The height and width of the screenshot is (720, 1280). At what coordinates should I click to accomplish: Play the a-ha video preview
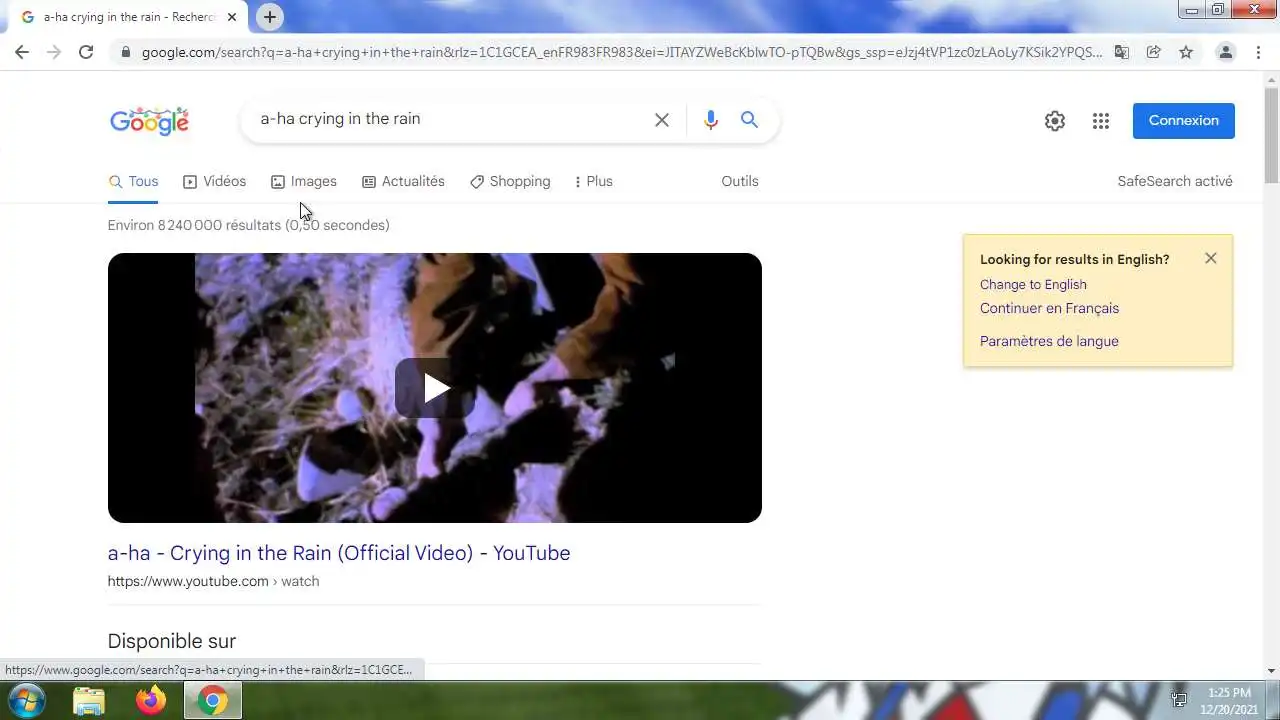click(x=435, y=388)
